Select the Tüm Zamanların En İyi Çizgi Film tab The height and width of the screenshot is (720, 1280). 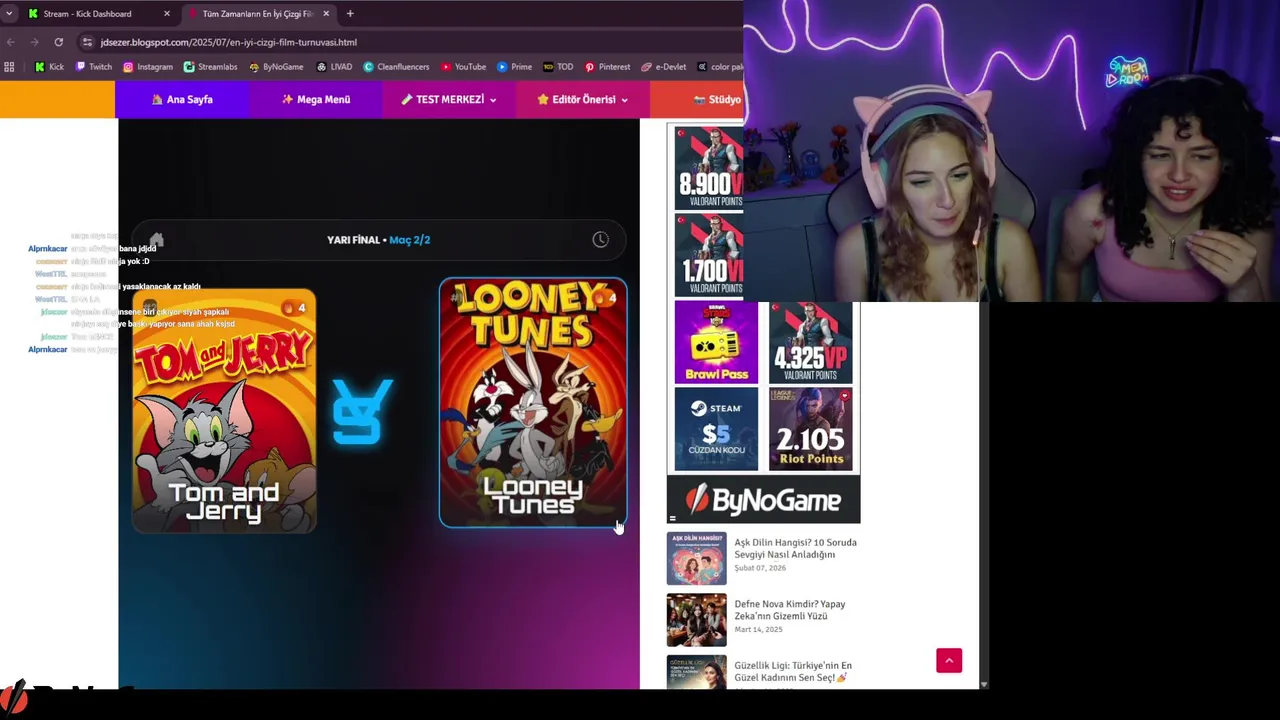[x=258, y=14]
